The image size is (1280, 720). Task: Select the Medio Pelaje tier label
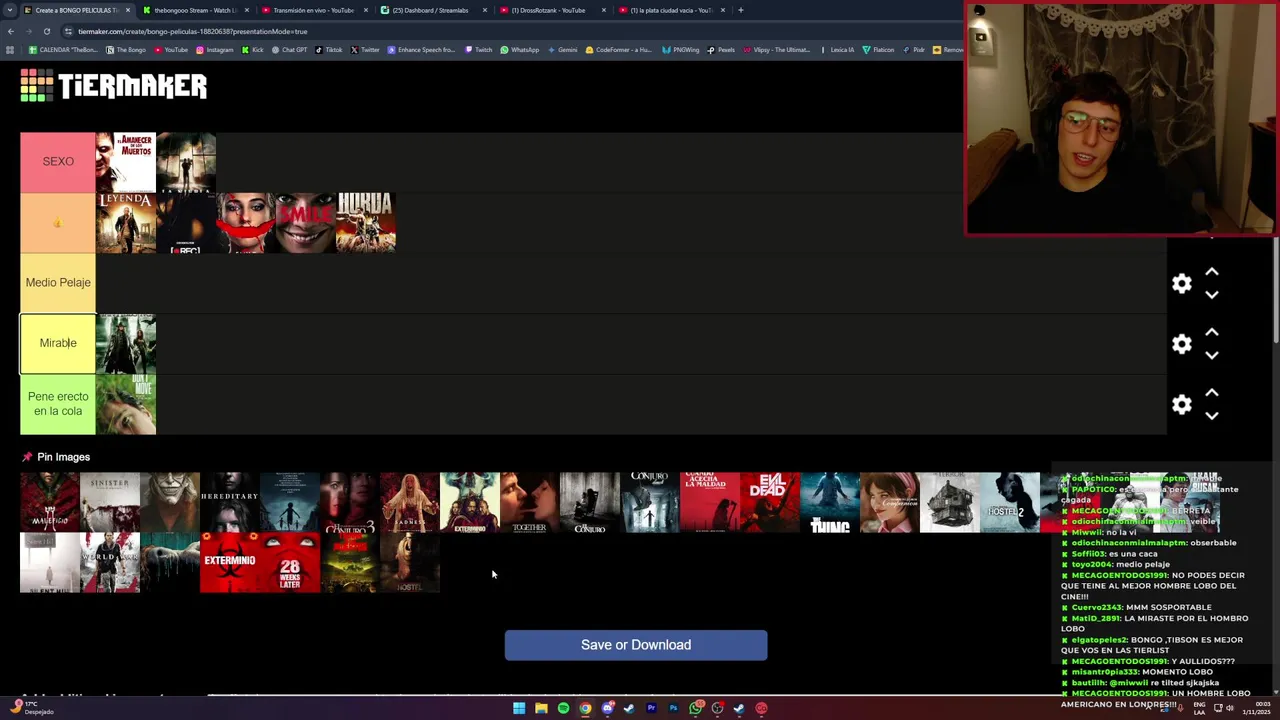(58, 283)
